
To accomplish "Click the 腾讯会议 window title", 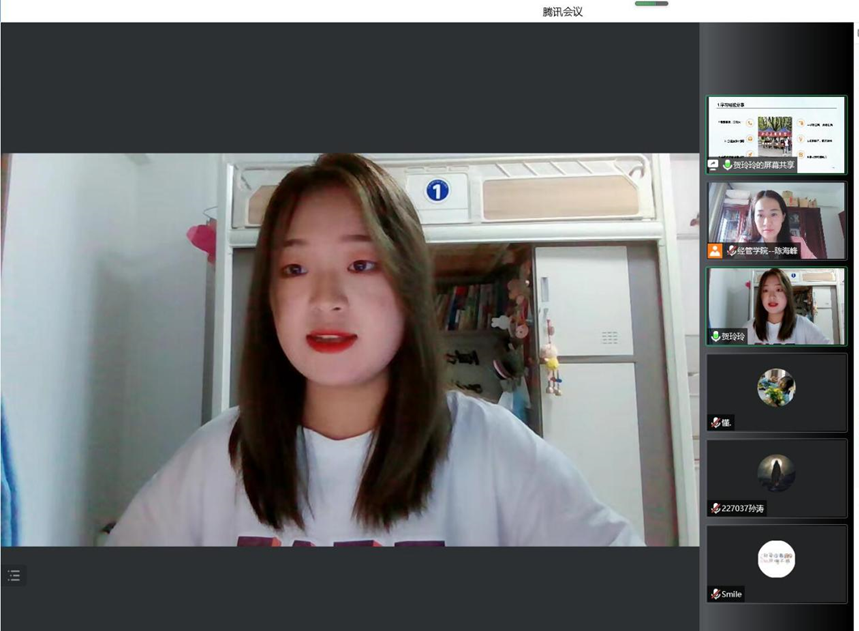I will tap(562, 12).
